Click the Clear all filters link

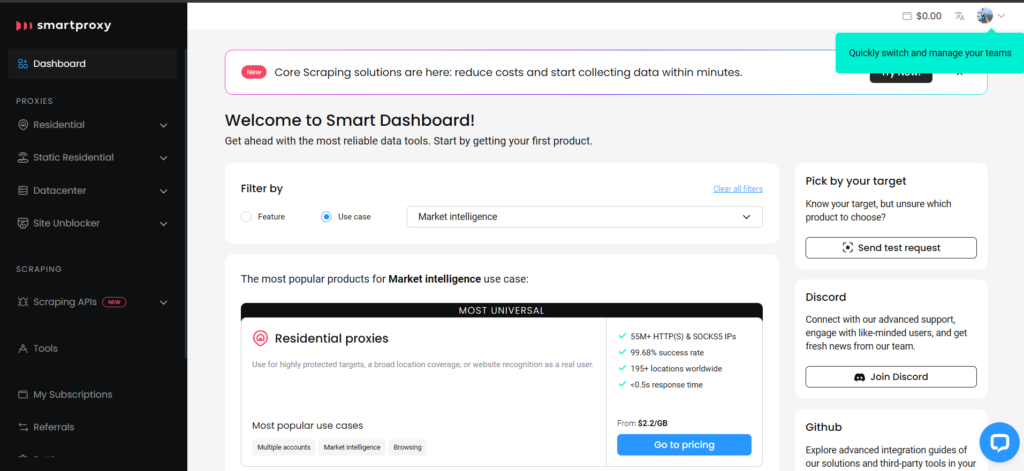(x=738, y=189)
